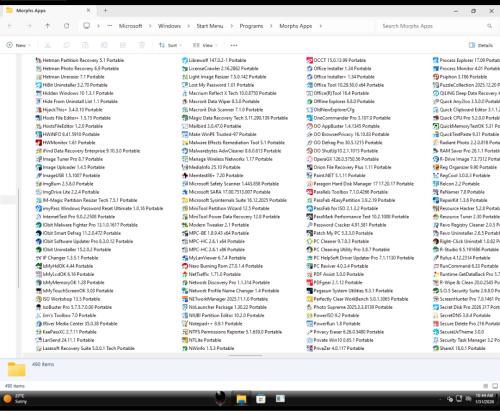The height and width of the screenshot is (411, 500).
Task: Click the Up directory arrow icon
Action: pos(48,26)
